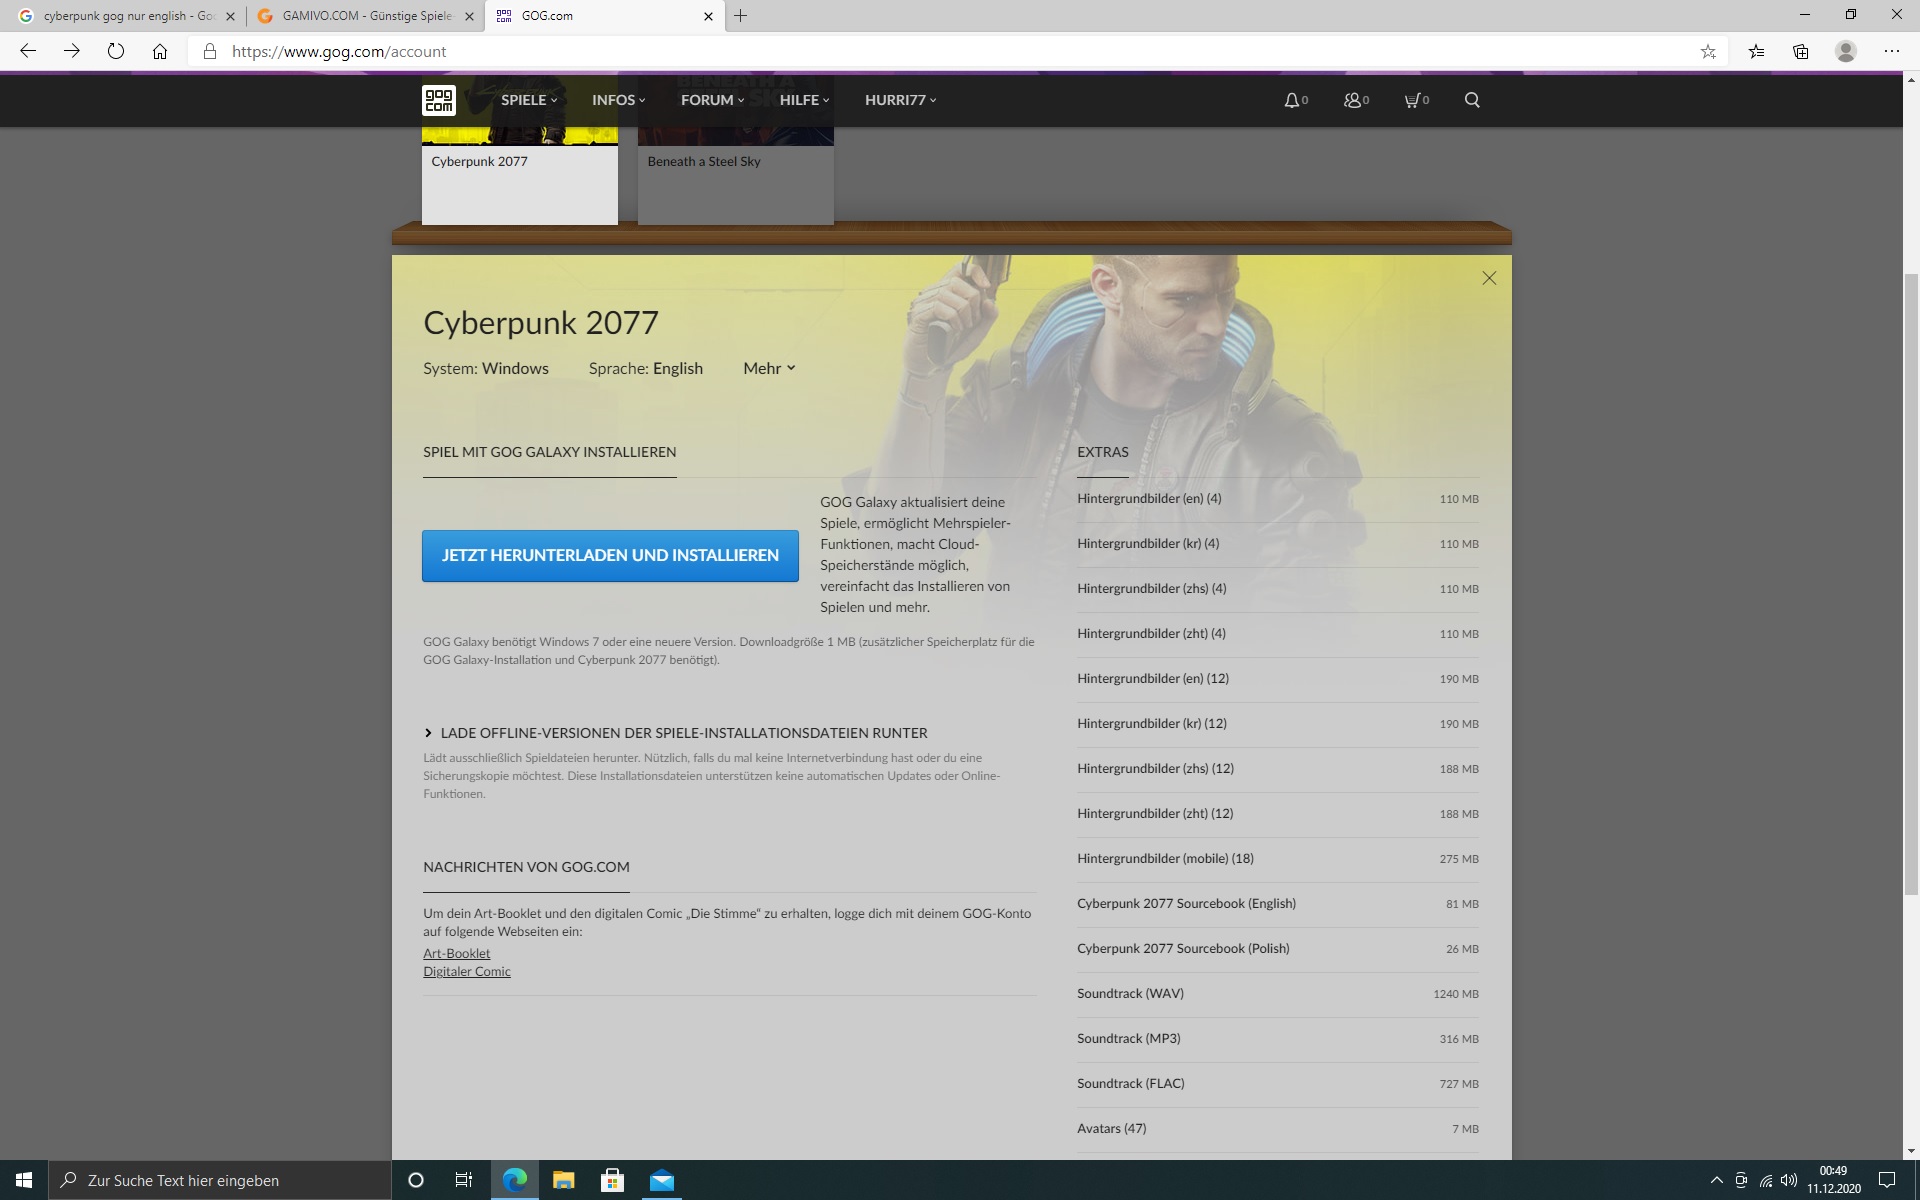Close the Cyberpunk 2077 details panel

pyautogui.click(x=1489, y=278)
